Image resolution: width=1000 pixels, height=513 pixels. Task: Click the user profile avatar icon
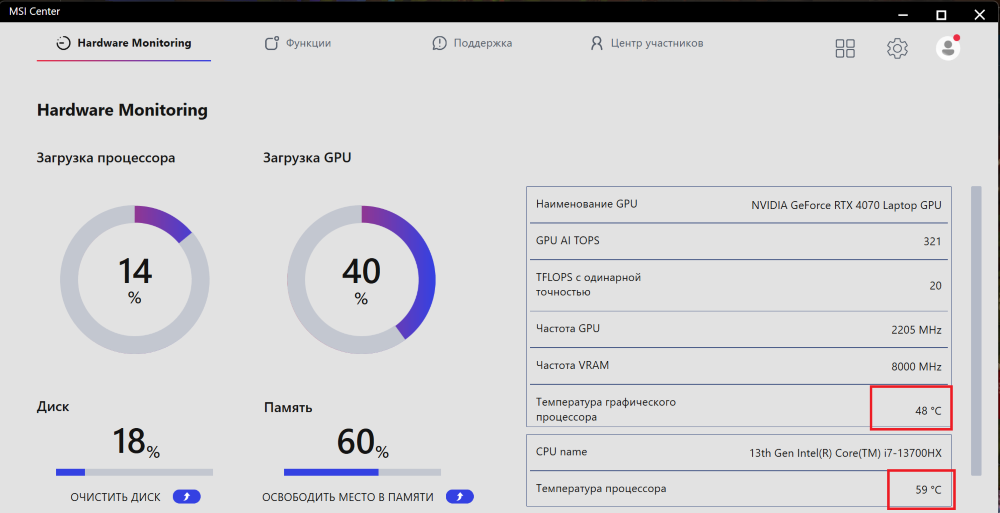948,48
